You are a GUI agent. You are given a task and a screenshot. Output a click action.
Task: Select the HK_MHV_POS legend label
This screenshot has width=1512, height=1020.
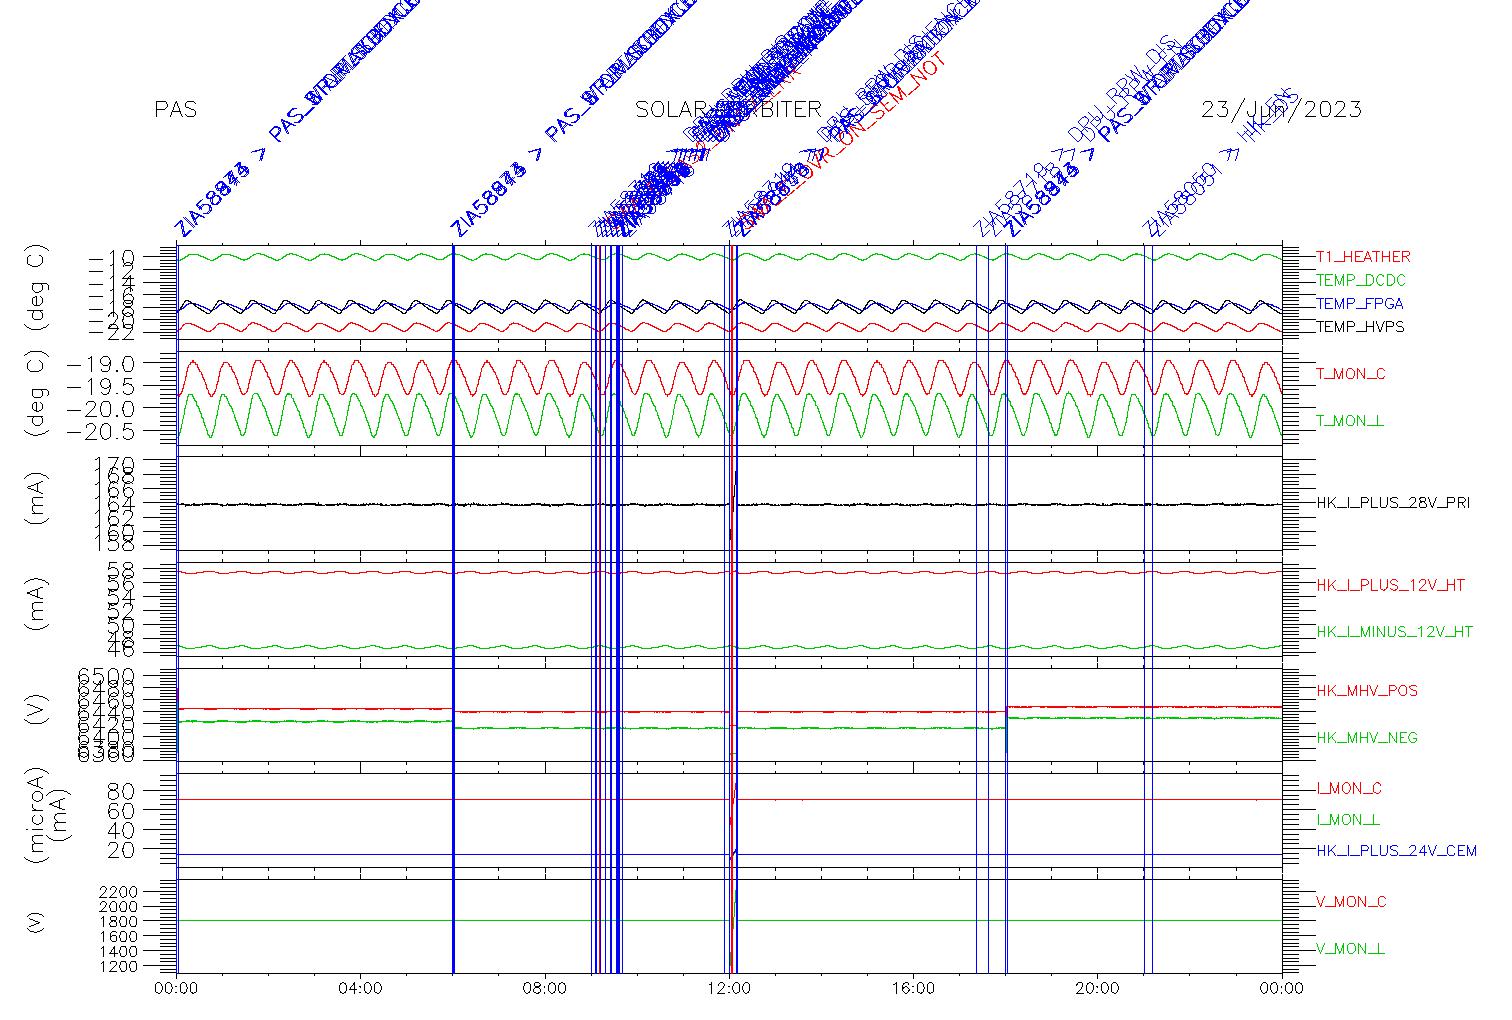click(x=1367, y=691)
